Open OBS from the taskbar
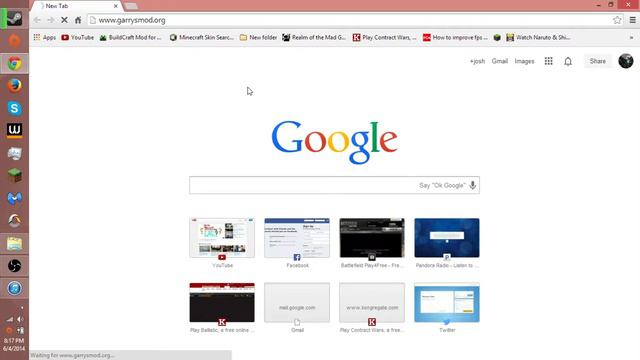 [x=14, y=266]
